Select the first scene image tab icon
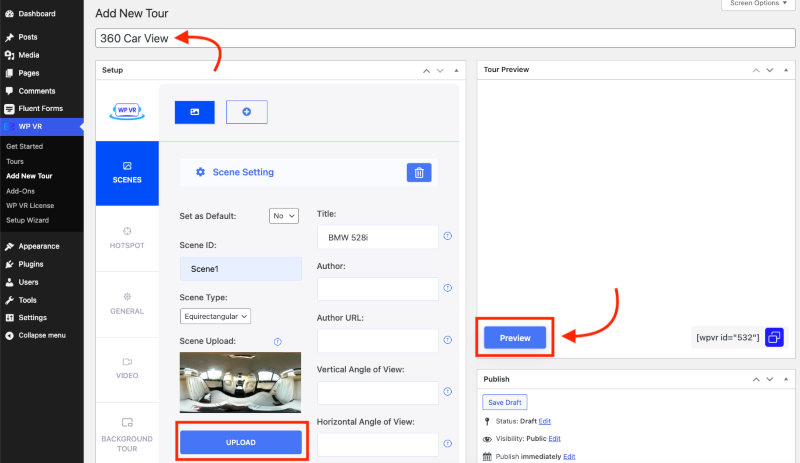This screenshot has width=800, height=463. click(194, 112)
